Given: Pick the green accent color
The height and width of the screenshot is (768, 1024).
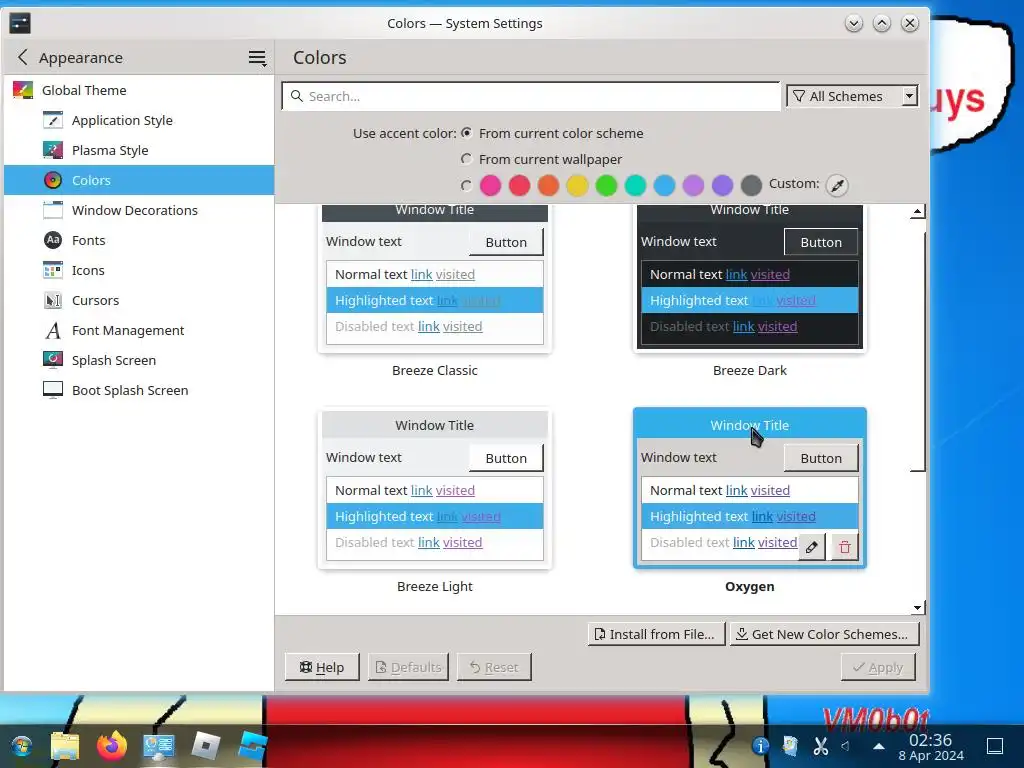Looking at the screenshot, I should 606,185.
